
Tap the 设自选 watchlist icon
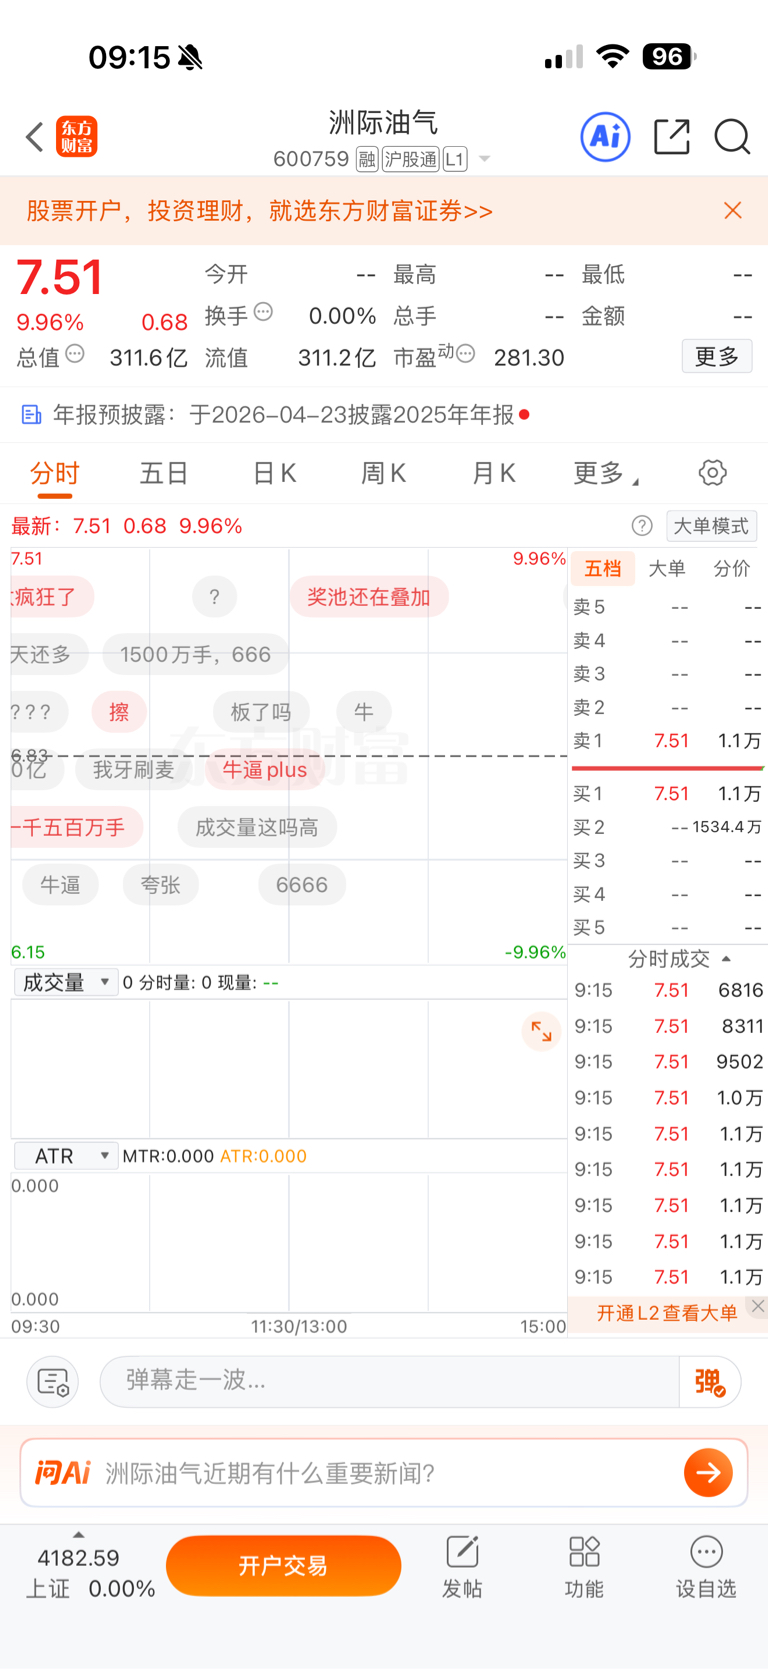706,1566
